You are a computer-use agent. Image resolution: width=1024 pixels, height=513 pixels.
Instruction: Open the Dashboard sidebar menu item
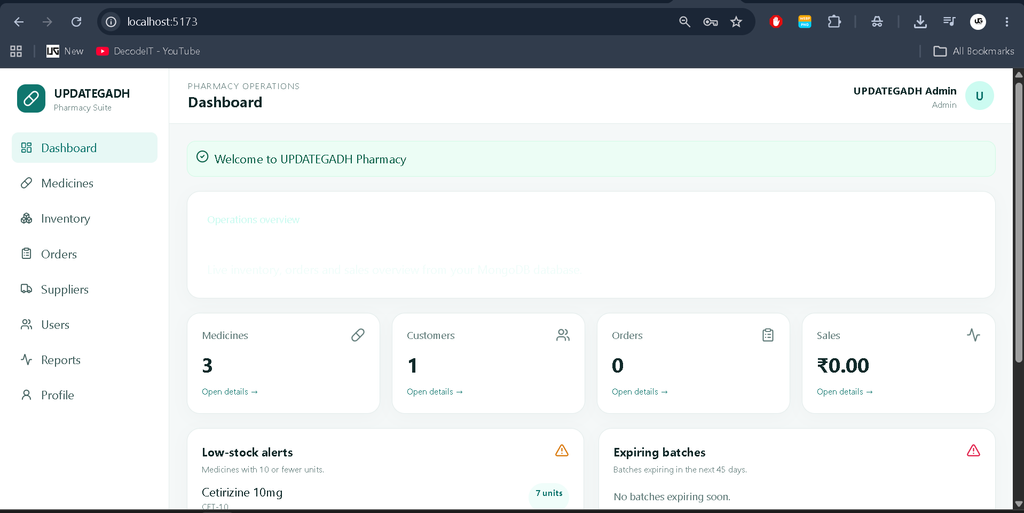[x=84, y=148]
